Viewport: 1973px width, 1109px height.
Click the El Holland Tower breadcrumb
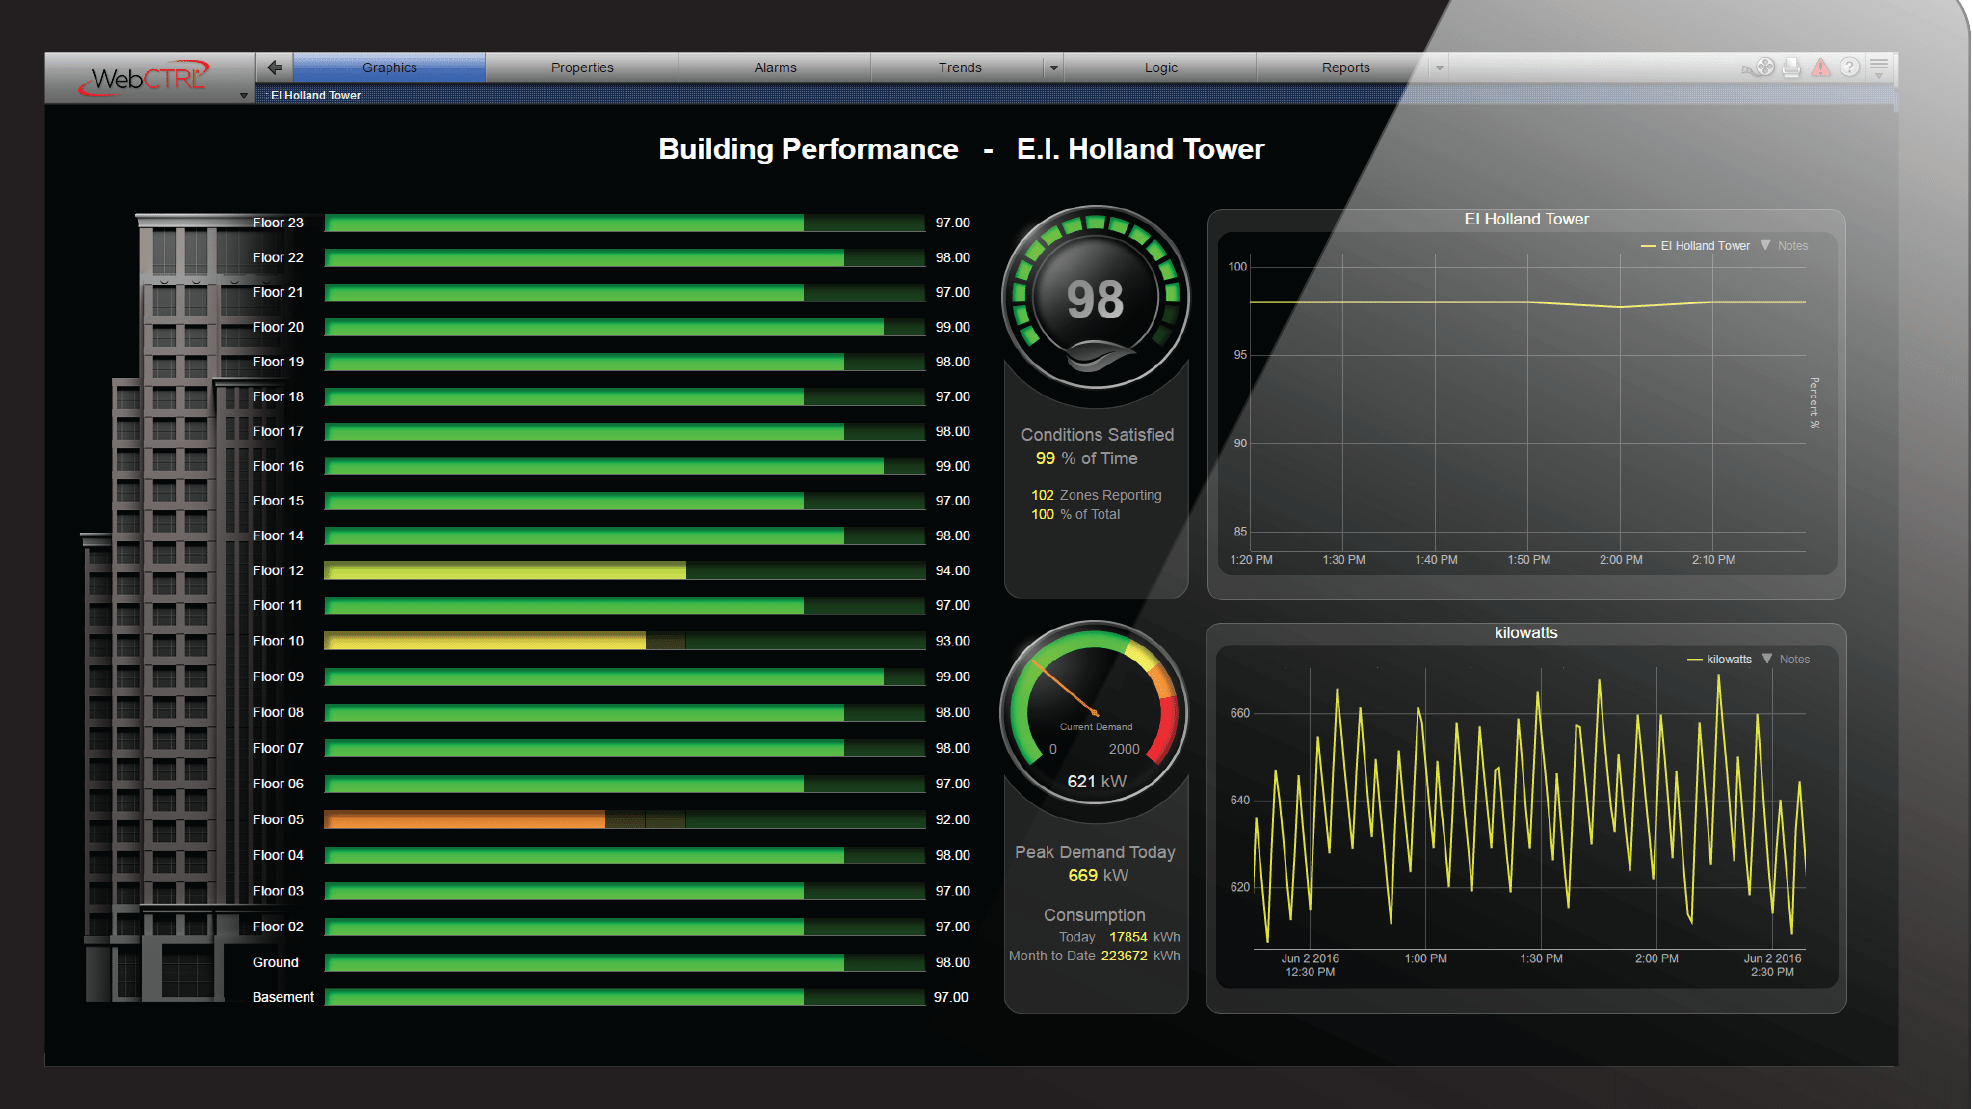(x=316, y=95)
